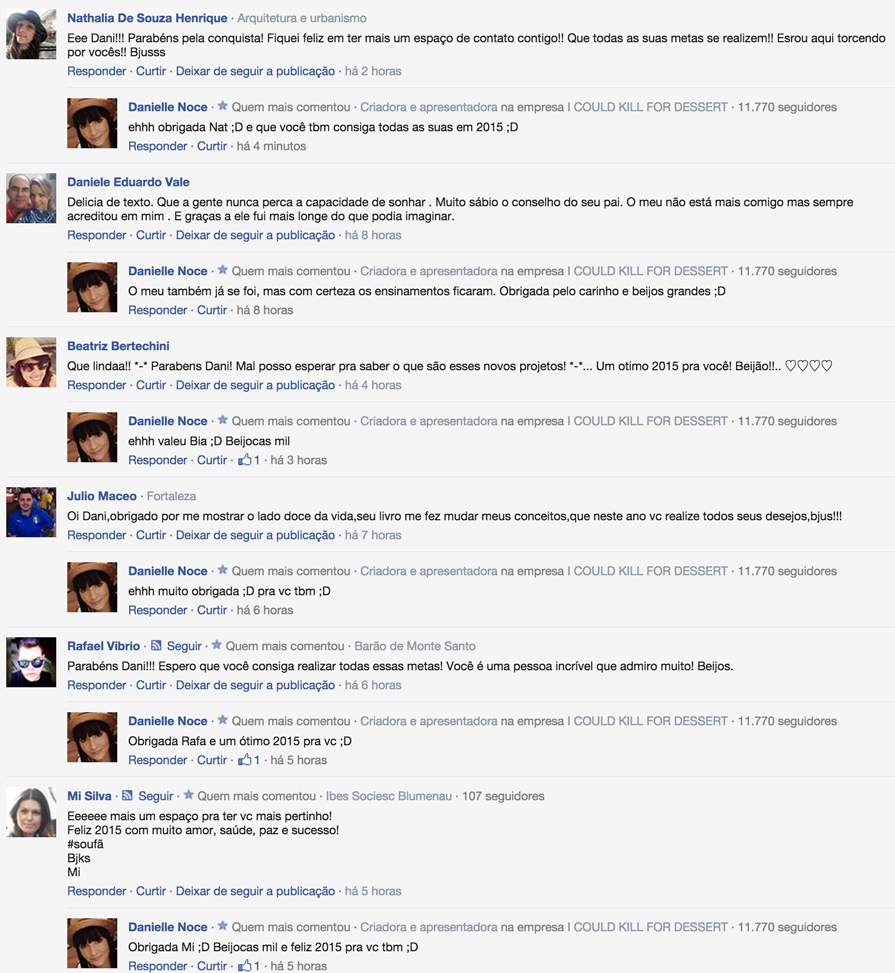This screenshot has width=895, height=973.
Task: Open the Danielle Noce name link replying to Daniele
Action: point(168,271)
